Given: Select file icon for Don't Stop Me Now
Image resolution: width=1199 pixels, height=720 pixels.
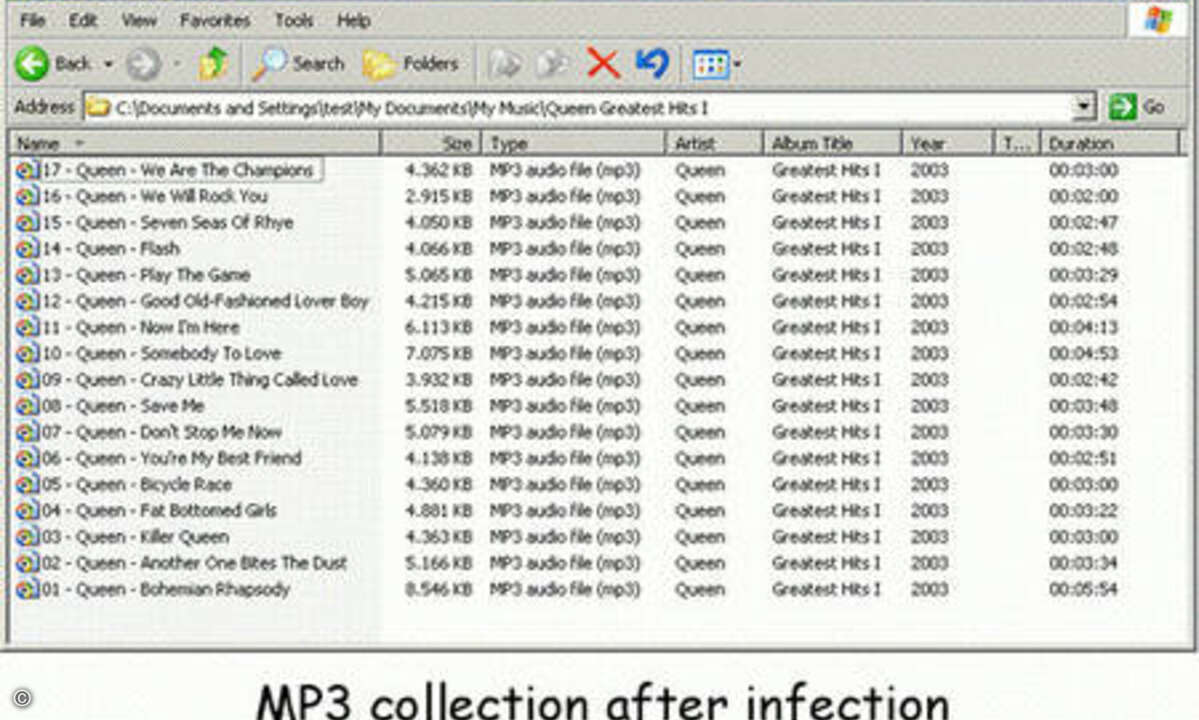Looking at the screenshot, I should 27,432.
